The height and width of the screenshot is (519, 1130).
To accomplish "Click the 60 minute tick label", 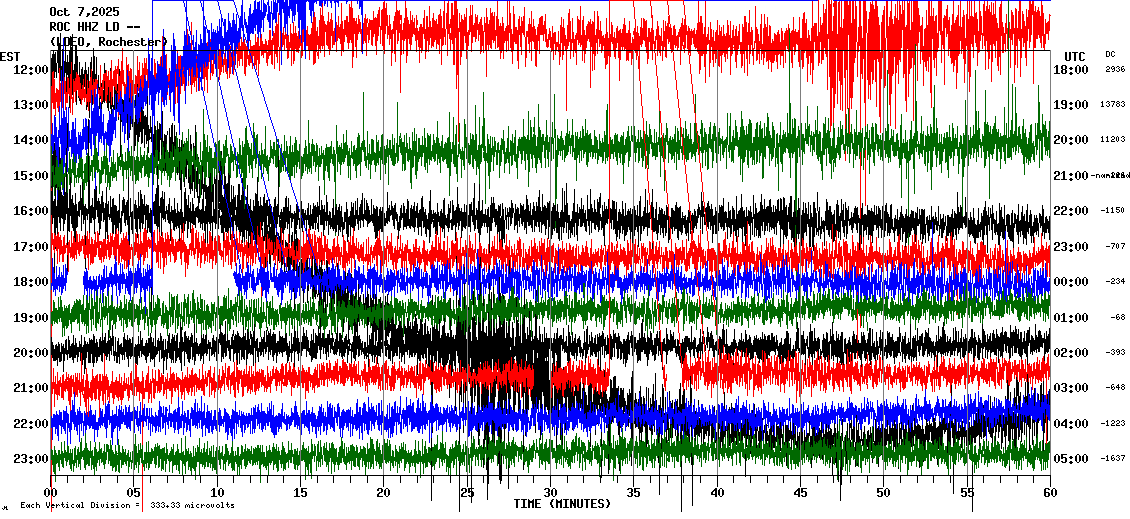I will [1049, 493].
